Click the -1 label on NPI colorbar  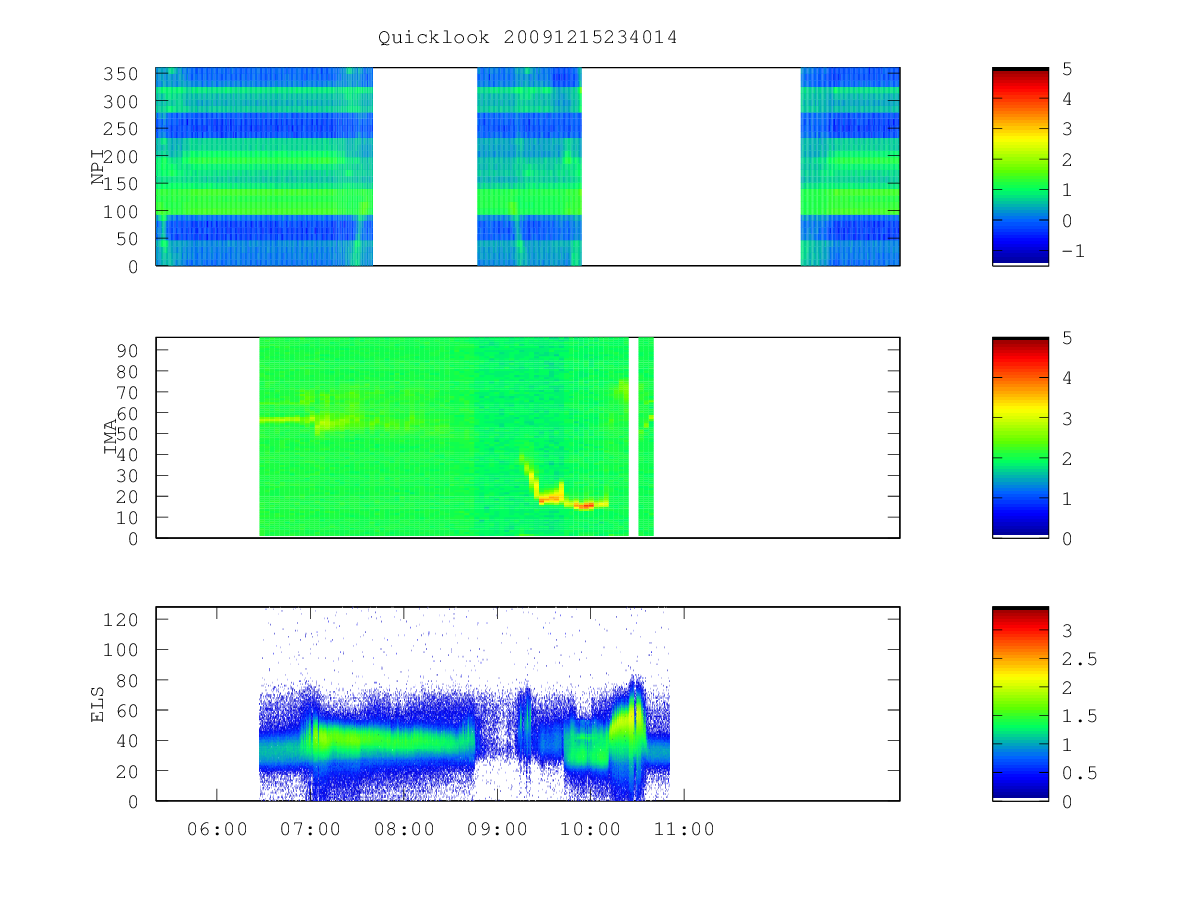(1071, 252)
